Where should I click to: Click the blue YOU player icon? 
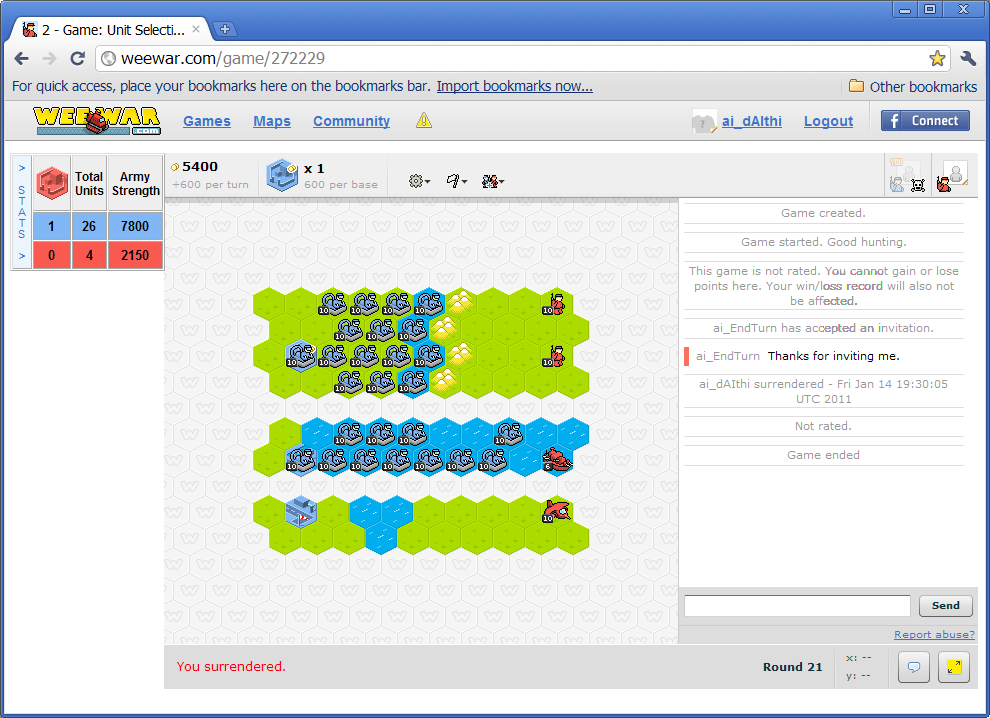907,174
